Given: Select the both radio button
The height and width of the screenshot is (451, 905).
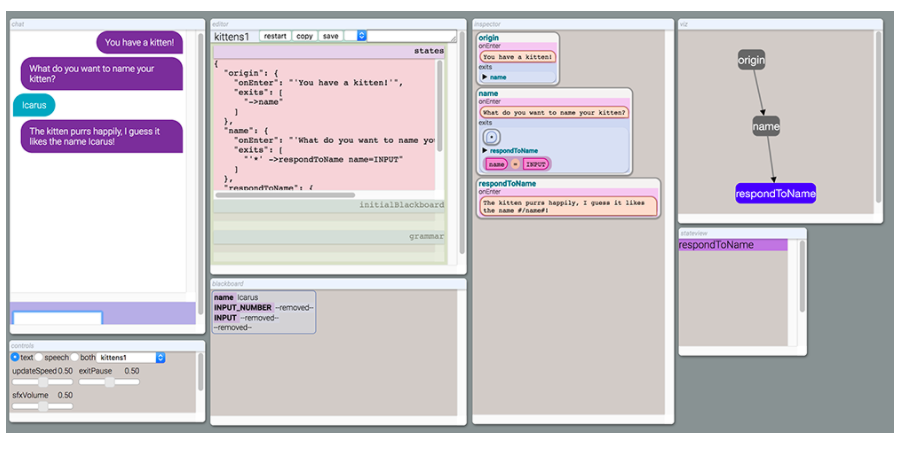Looking at the screenshot, I should point(75,357).
